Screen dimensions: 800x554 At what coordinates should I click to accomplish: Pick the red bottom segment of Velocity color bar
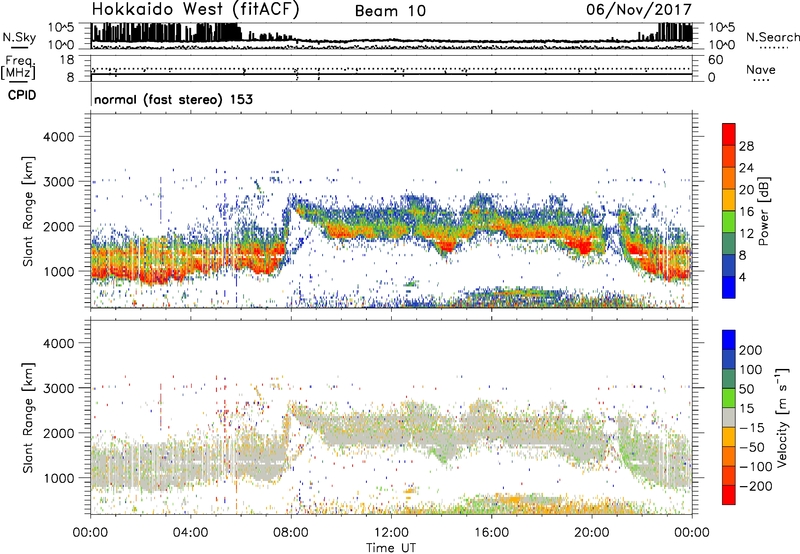click(729, 495)
